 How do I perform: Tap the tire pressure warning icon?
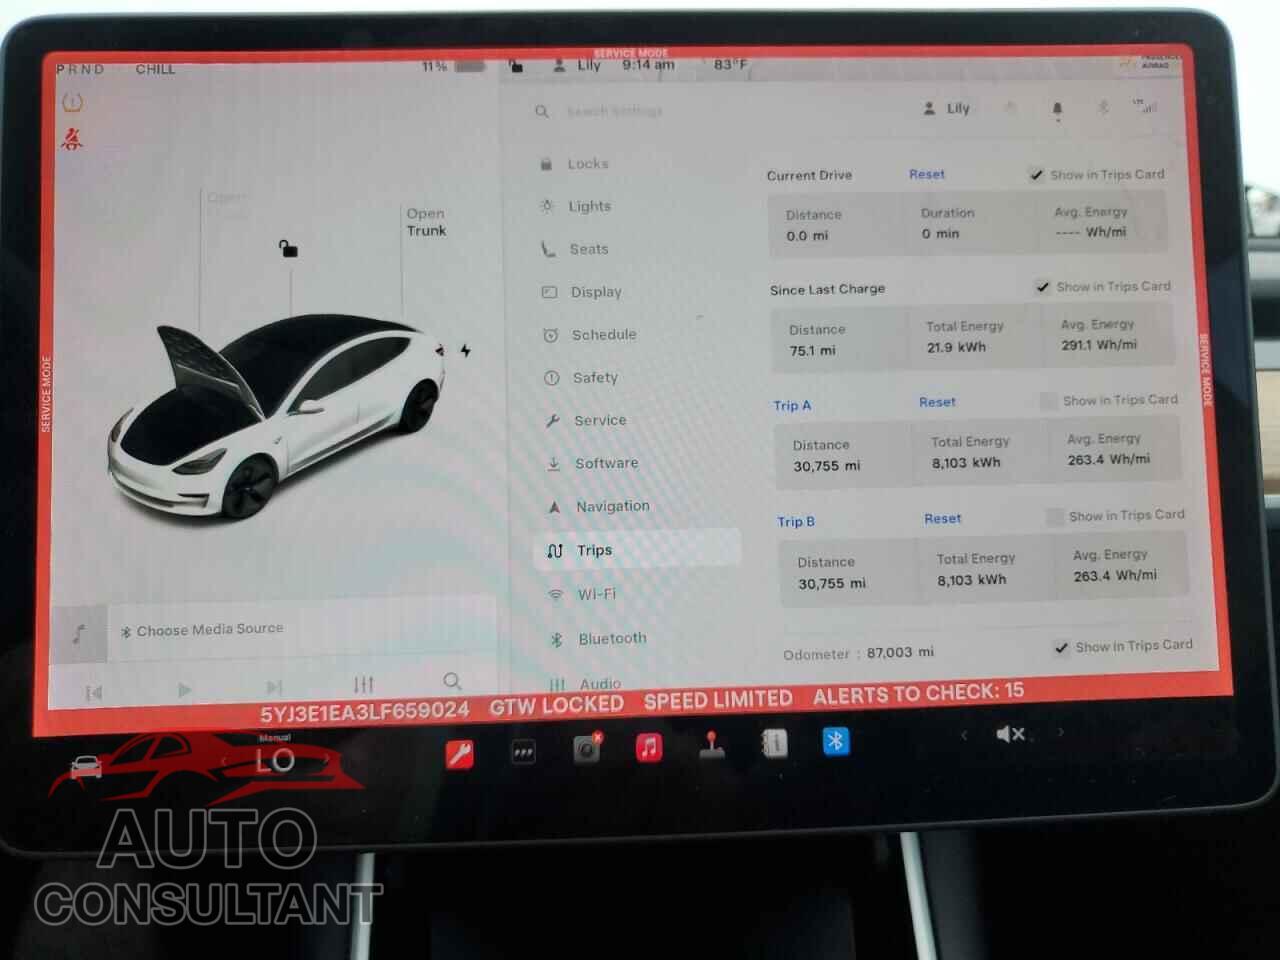pos(72,102)
